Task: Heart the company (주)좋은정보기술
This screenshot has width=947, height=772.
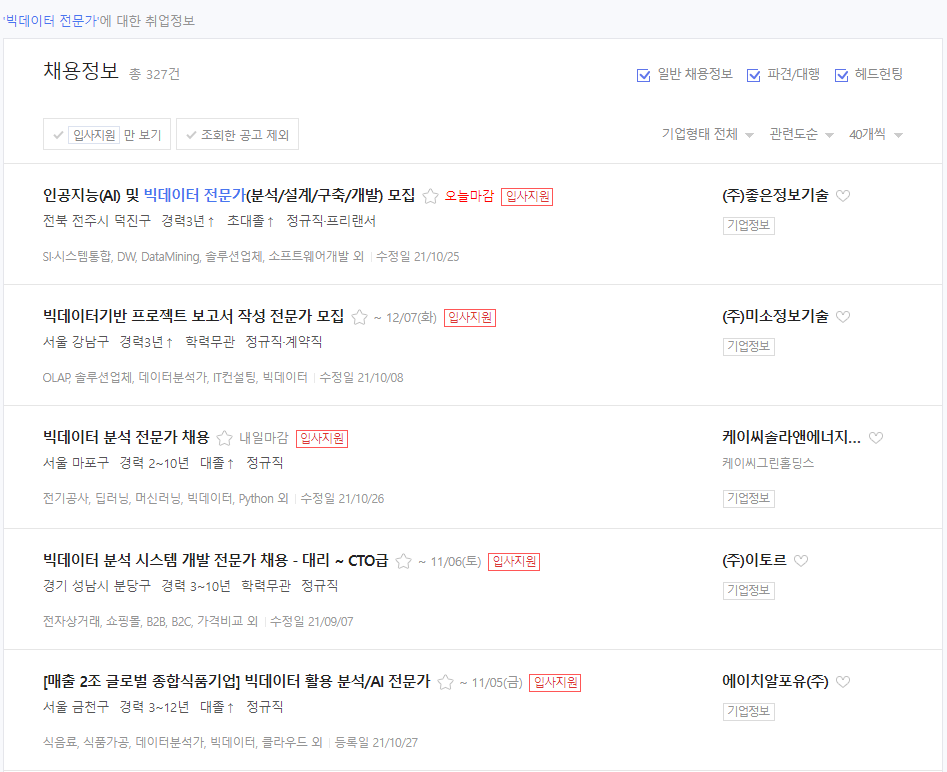Action: click(843, 196)
